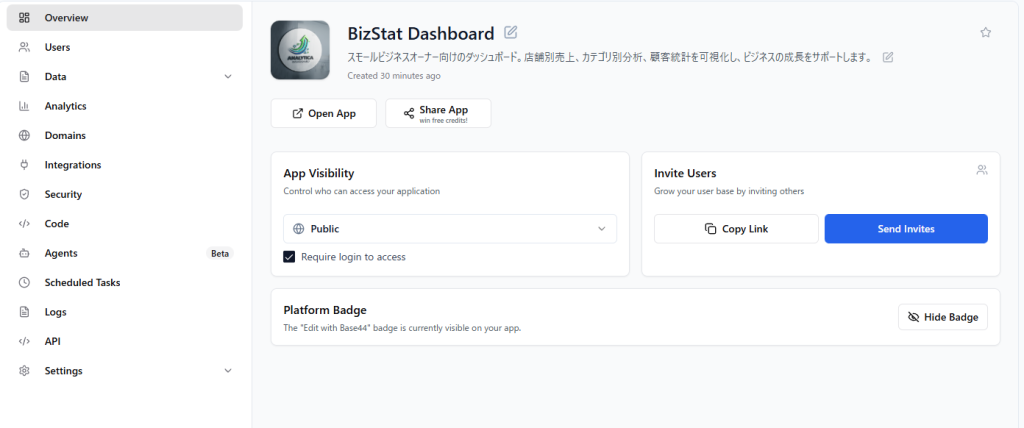Expand the Settings section chevron
Screen dimensions: 1024x428
tap(227, 371)
